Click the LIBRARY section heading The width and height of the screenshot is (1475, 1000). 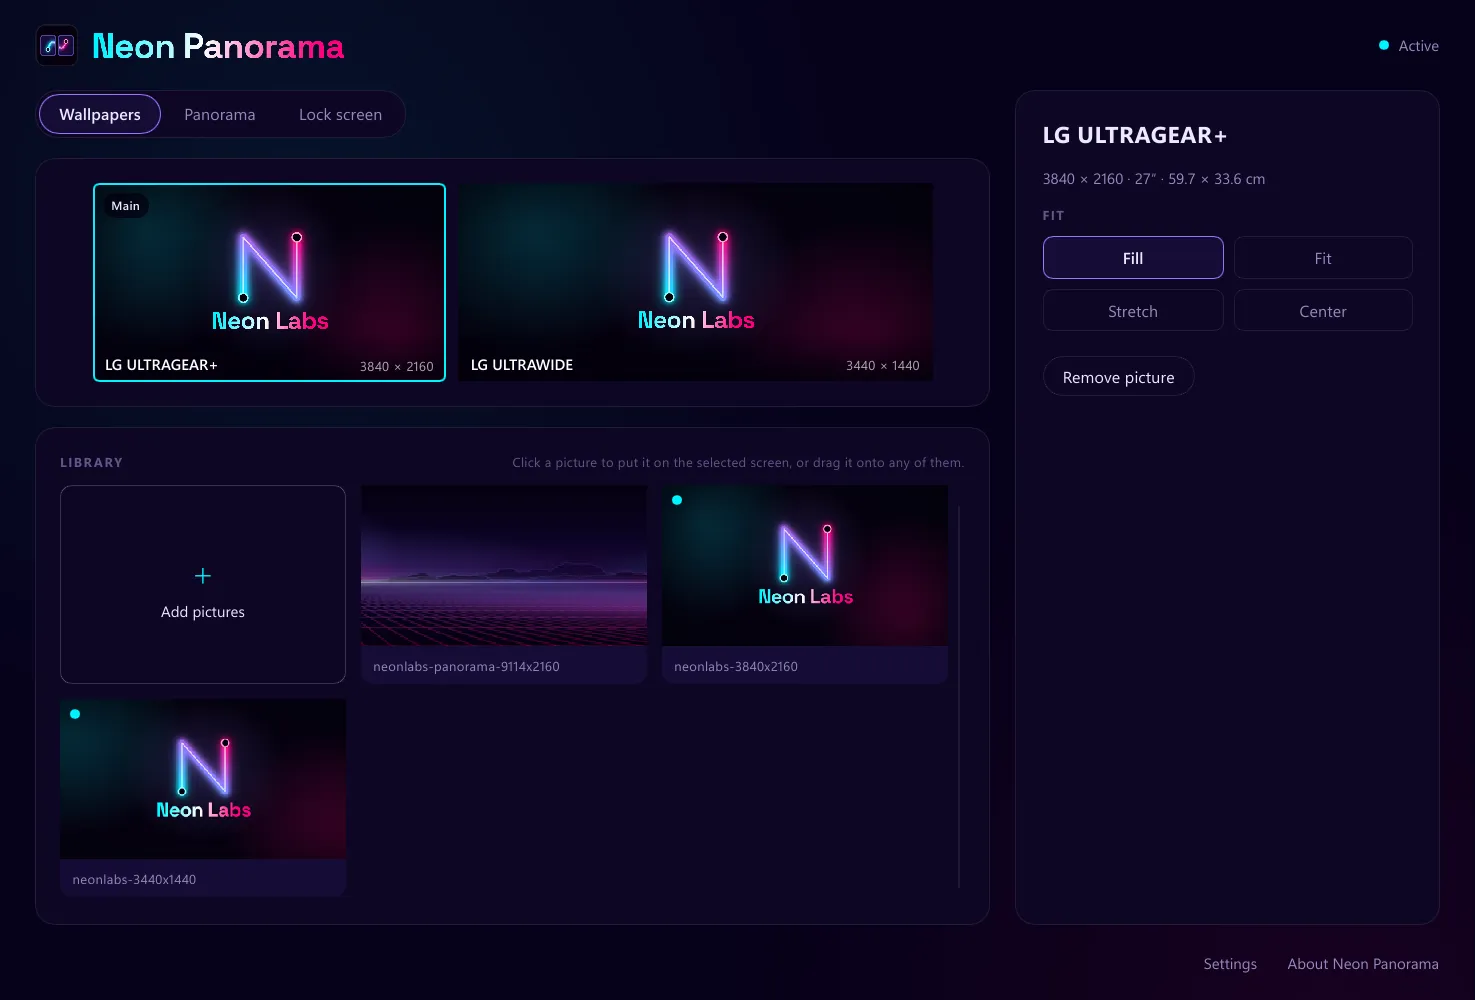pyautogui.click(x=92, y=463)
